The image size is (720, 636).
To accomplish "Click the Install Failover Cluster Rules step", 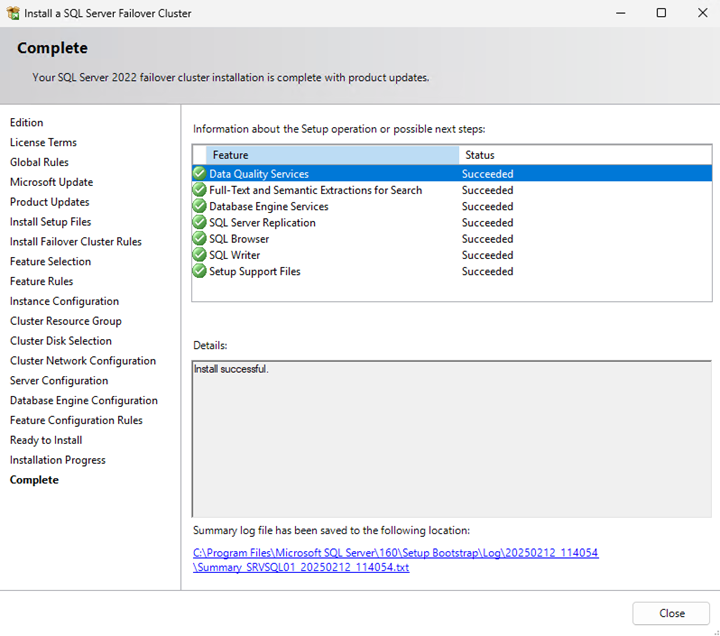I will point(76,242).
